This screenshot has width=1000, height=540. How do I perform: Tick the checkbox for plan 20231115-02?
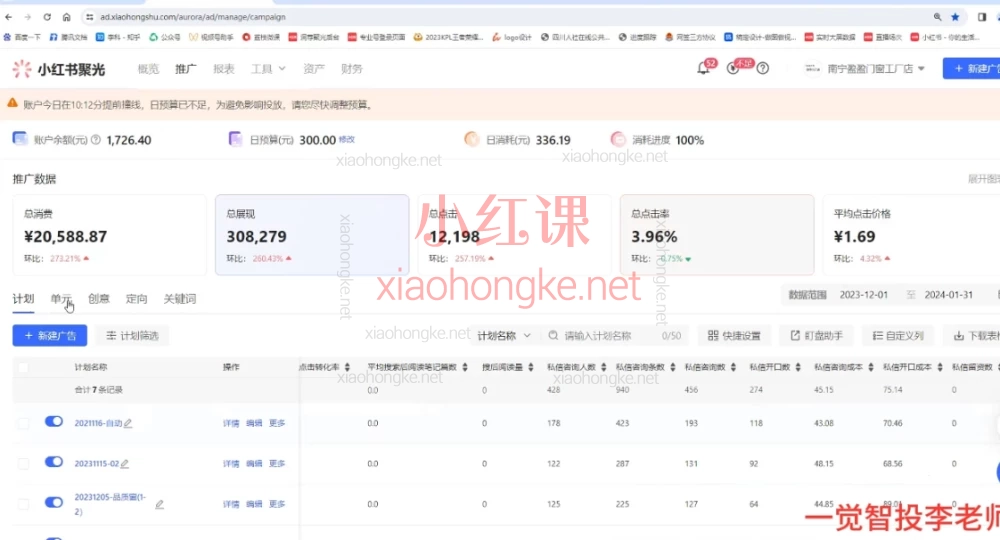(x=23, y=463)
